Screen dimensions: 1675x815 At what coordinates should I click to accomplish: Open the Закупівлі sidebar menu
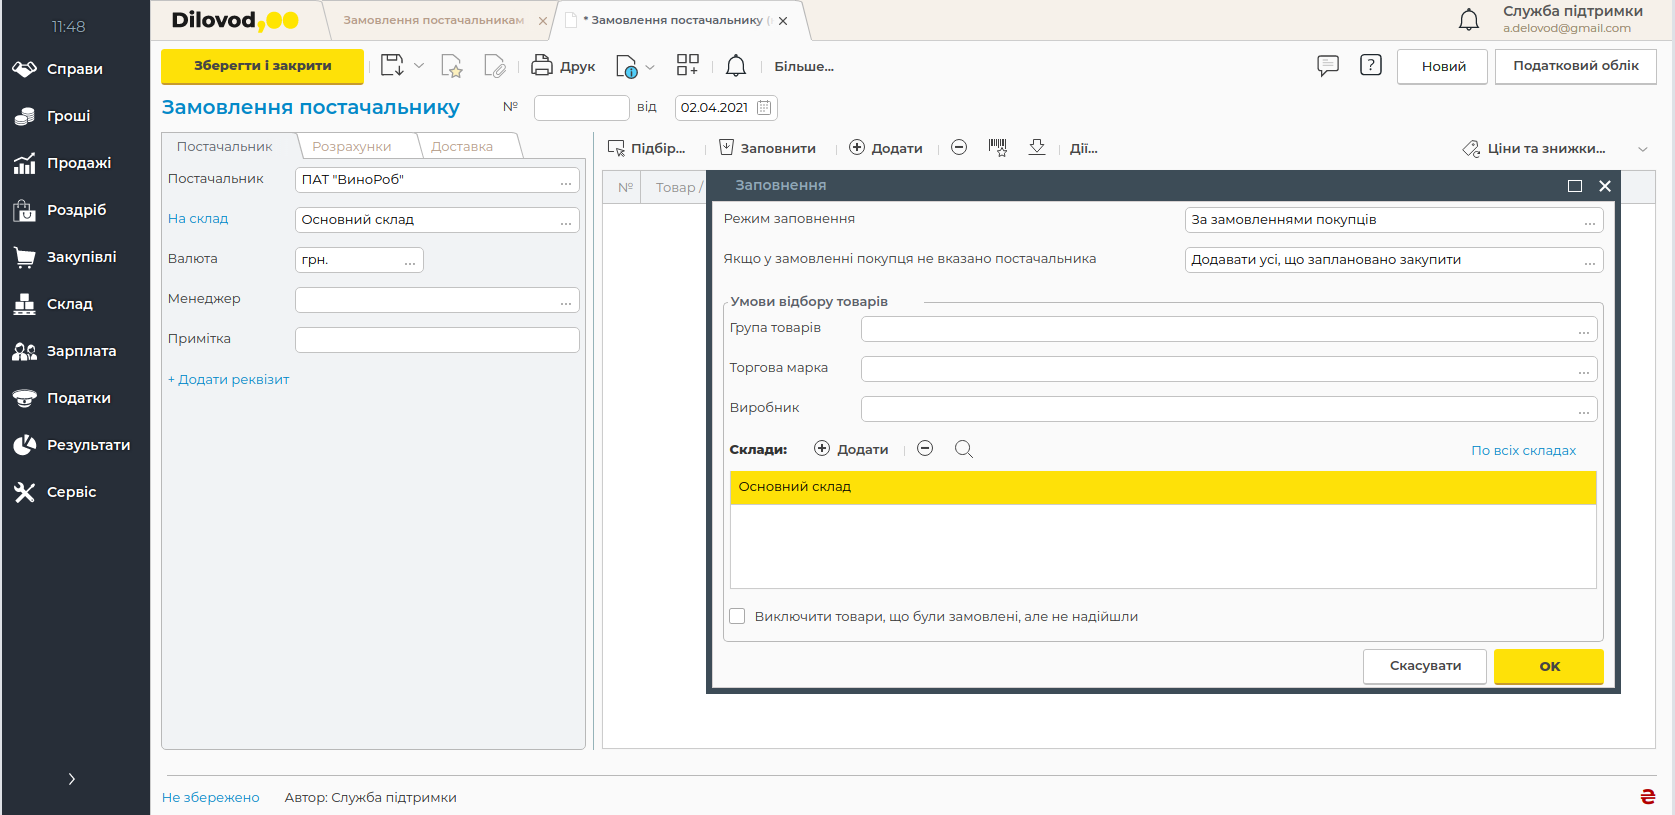click(81, 257)
